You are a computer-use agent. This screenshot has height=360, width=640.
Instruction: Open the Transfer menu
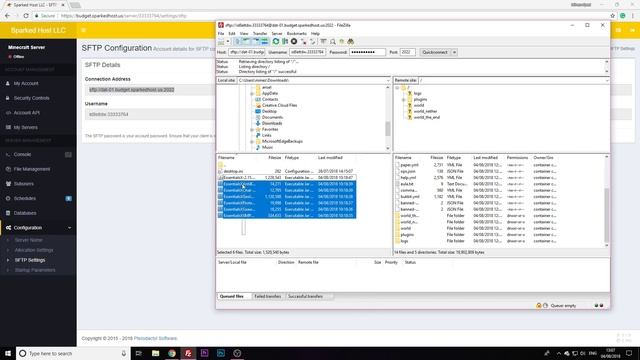pyautogui.click(x=260, y=33)
